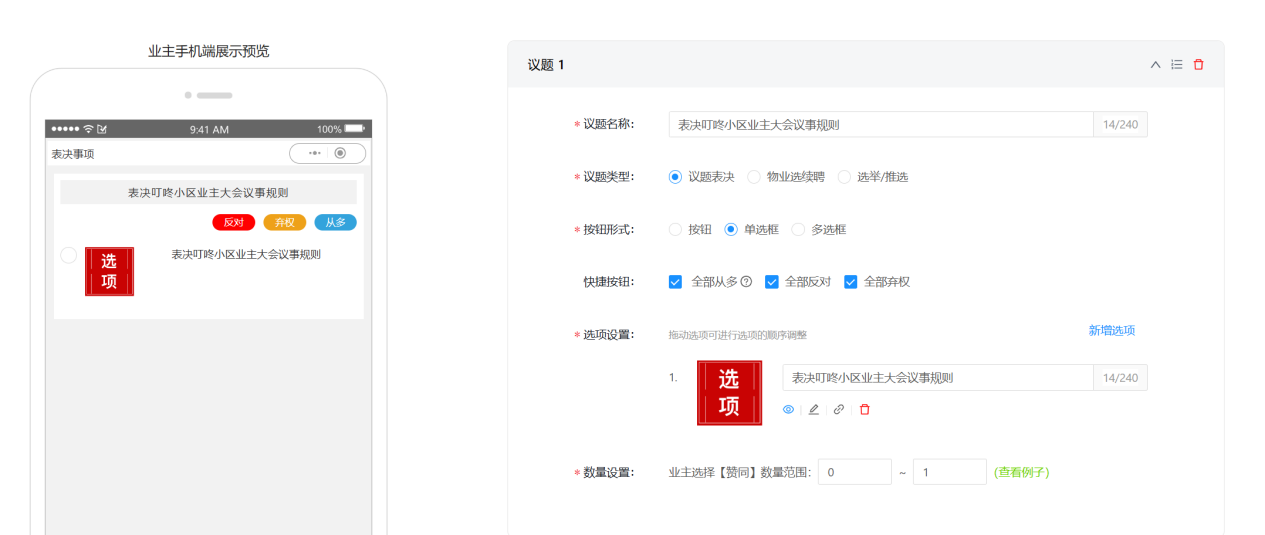The height and width of the screenshot is (535, 1265).
Task: Click the three-dot menu in phone preview
Action: pos(314,153)
